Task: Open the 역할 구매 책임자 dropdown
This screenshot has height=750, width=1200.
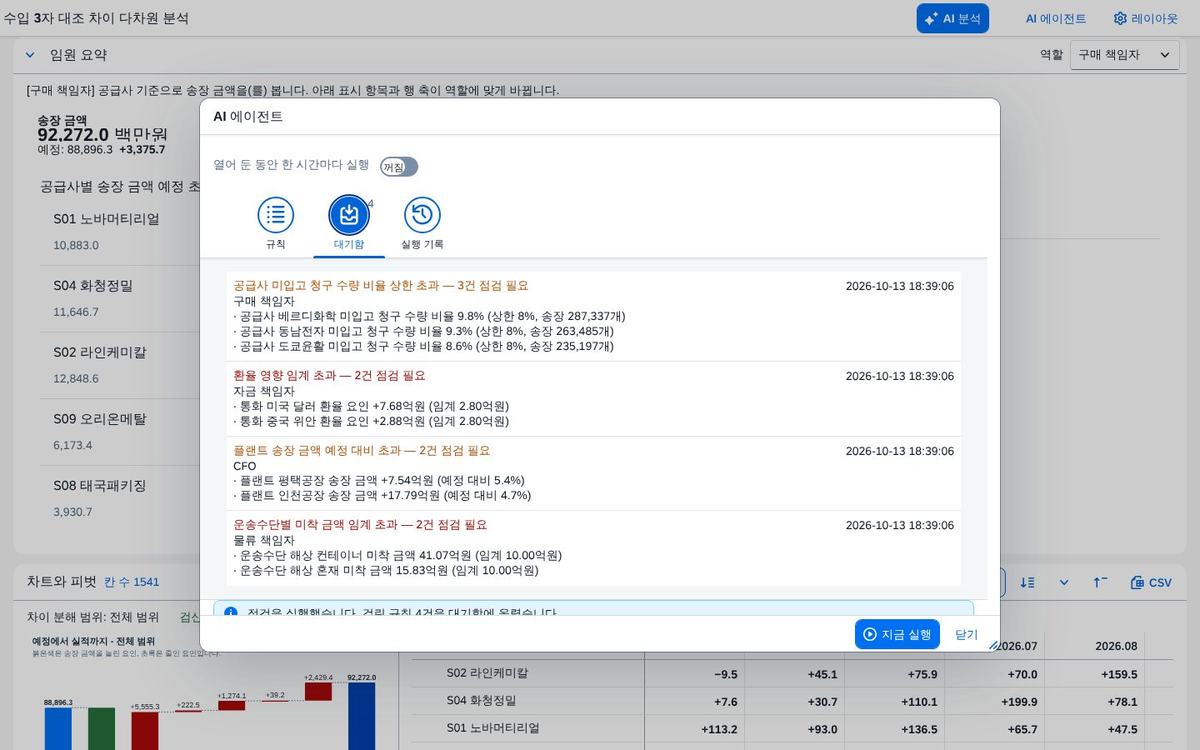Action: pos(1124,55)
